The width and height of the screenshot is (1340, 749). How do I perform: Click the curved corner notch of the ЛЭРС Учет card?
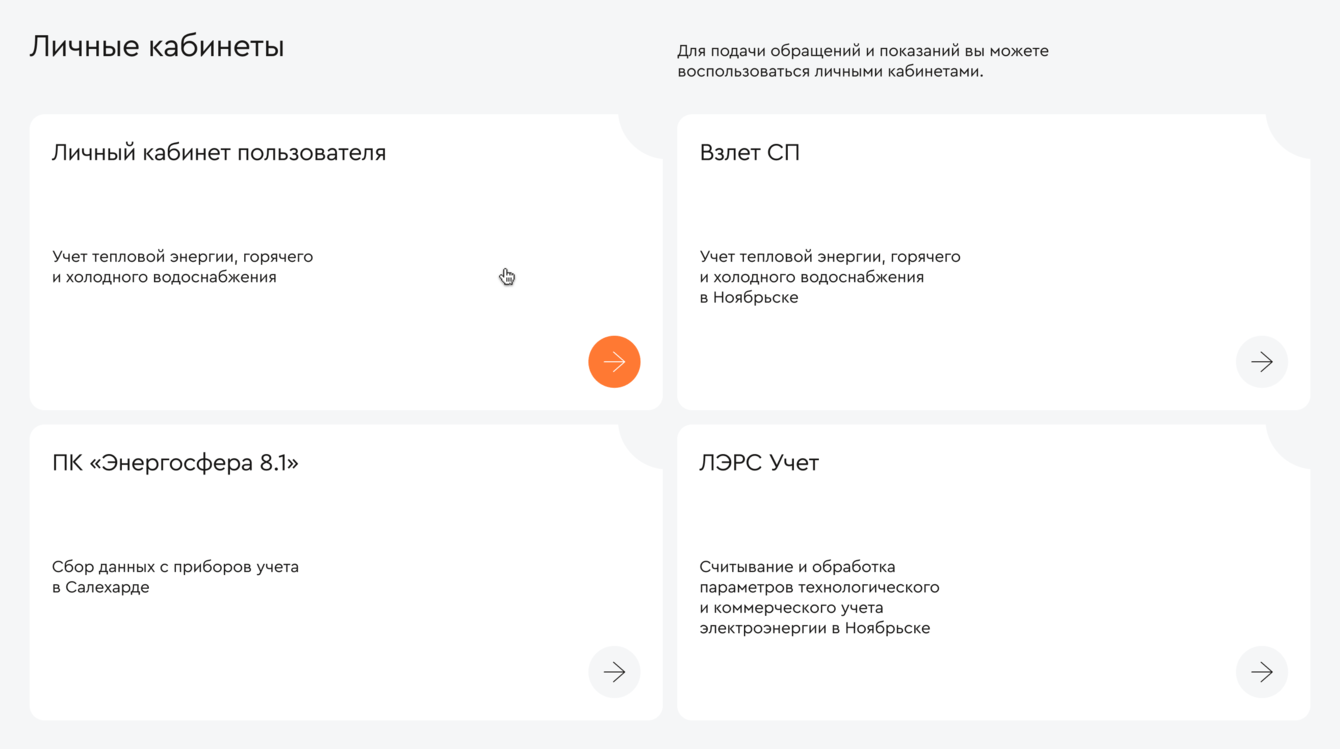pos(1289,446)
